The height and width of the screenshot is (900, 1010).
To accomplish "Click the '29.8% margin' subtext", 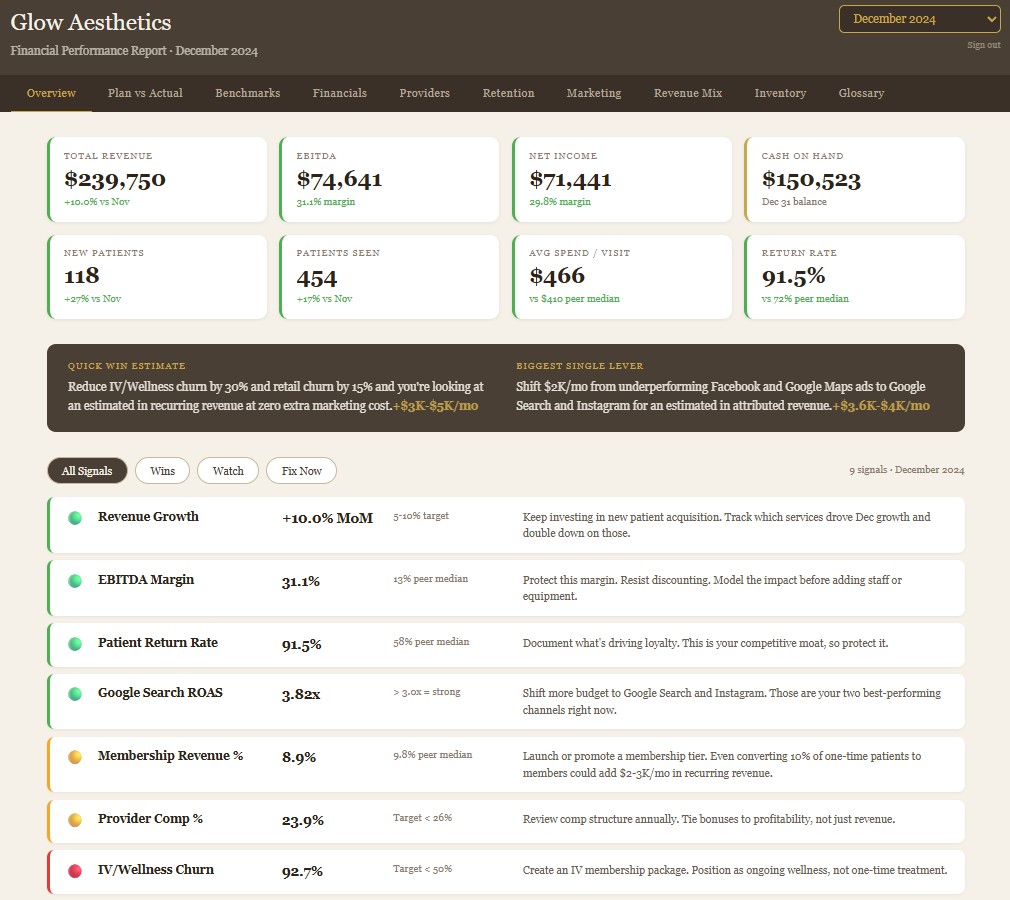I will (560, 202).
